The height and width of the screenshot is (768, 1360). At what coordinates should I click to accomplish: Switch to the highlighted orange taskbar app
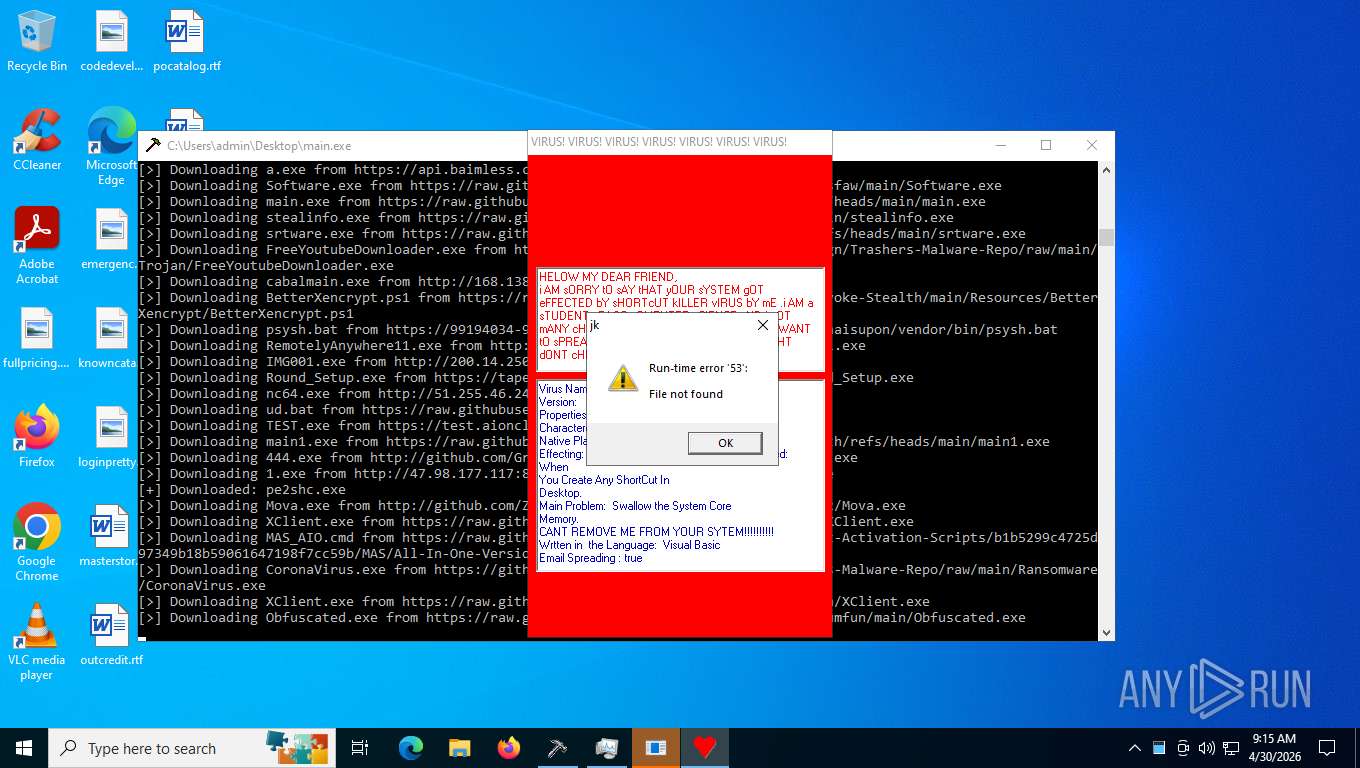pyautogui.click(x=656, y=748)
